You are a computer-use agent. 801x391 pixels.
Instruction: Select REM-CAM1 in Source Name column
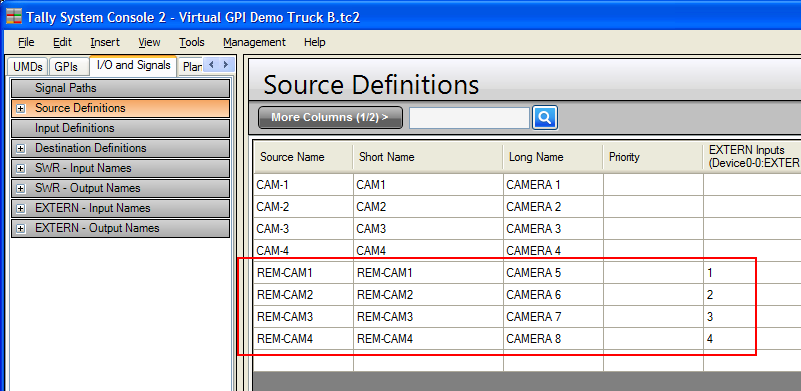pos(303,273)
